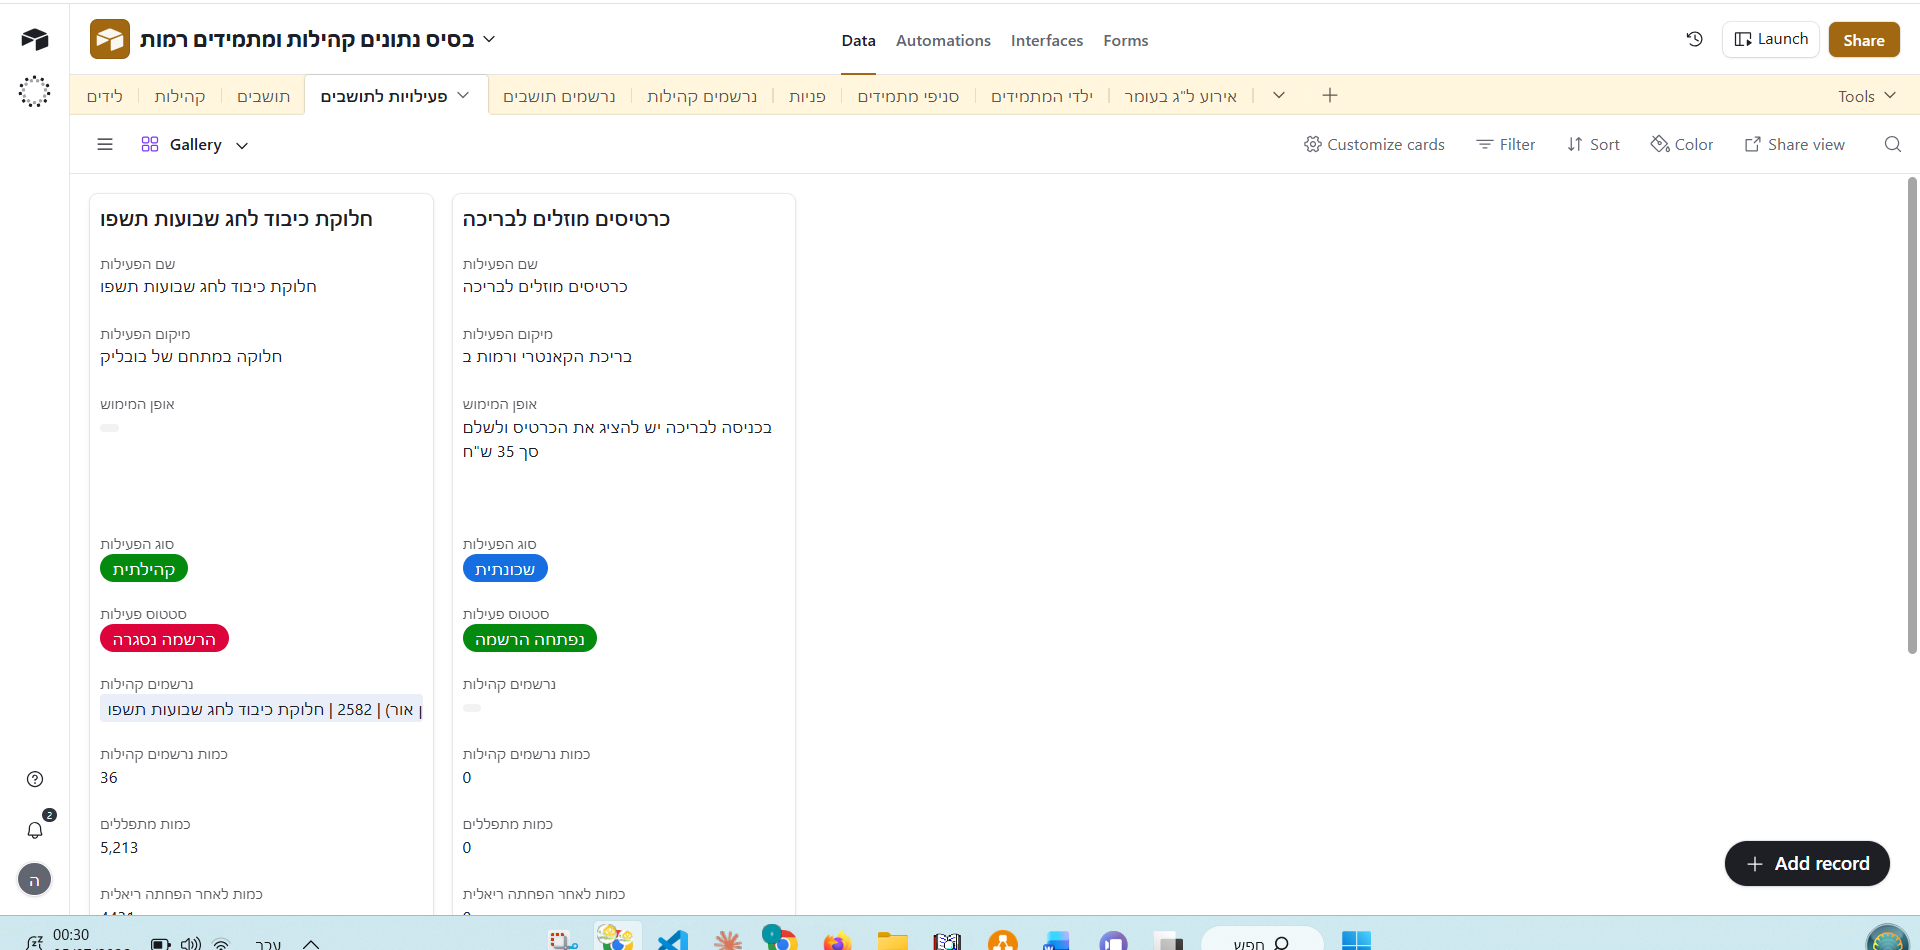This screenshot has height=950, width=1920.
Task: Open the Tools dropdown menu
Action: pyautogui.click(x=1866, y=96)
